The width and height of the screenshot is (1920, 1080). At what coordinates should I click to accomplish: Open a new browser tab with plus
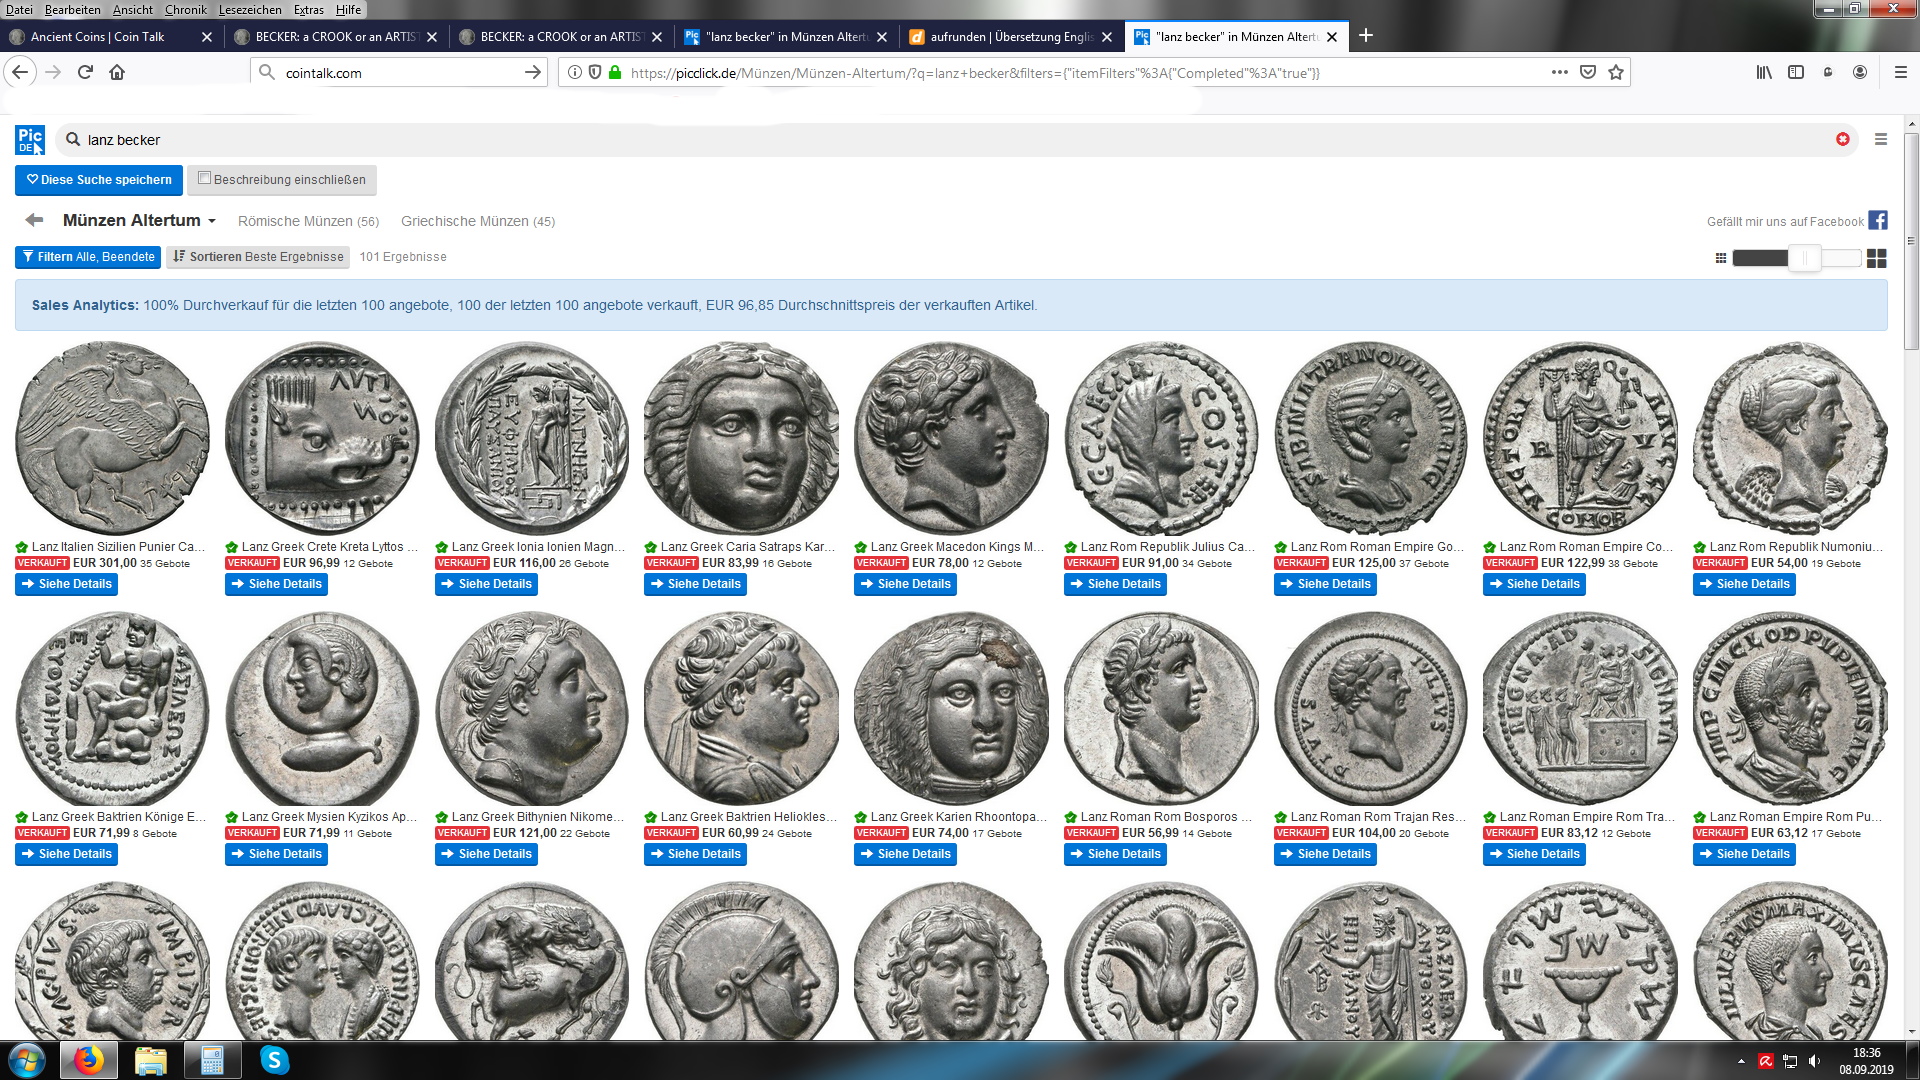(1366, 36)
